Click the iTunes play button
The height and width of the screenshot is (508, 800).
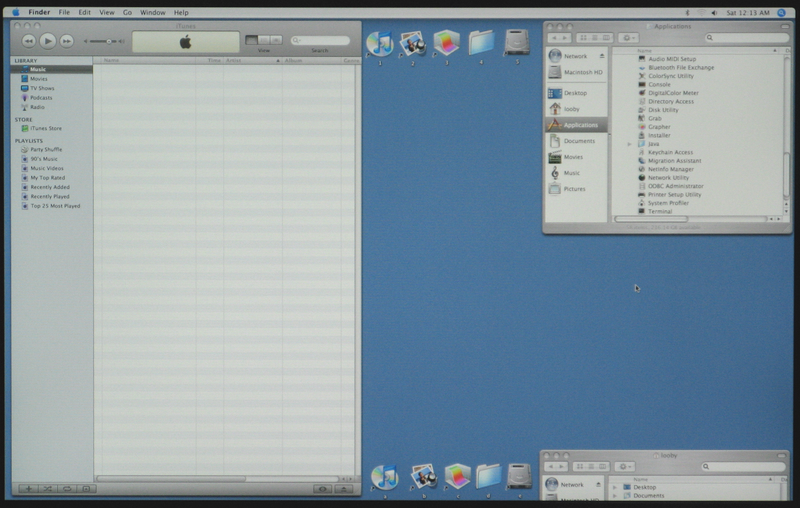[47, 41]
